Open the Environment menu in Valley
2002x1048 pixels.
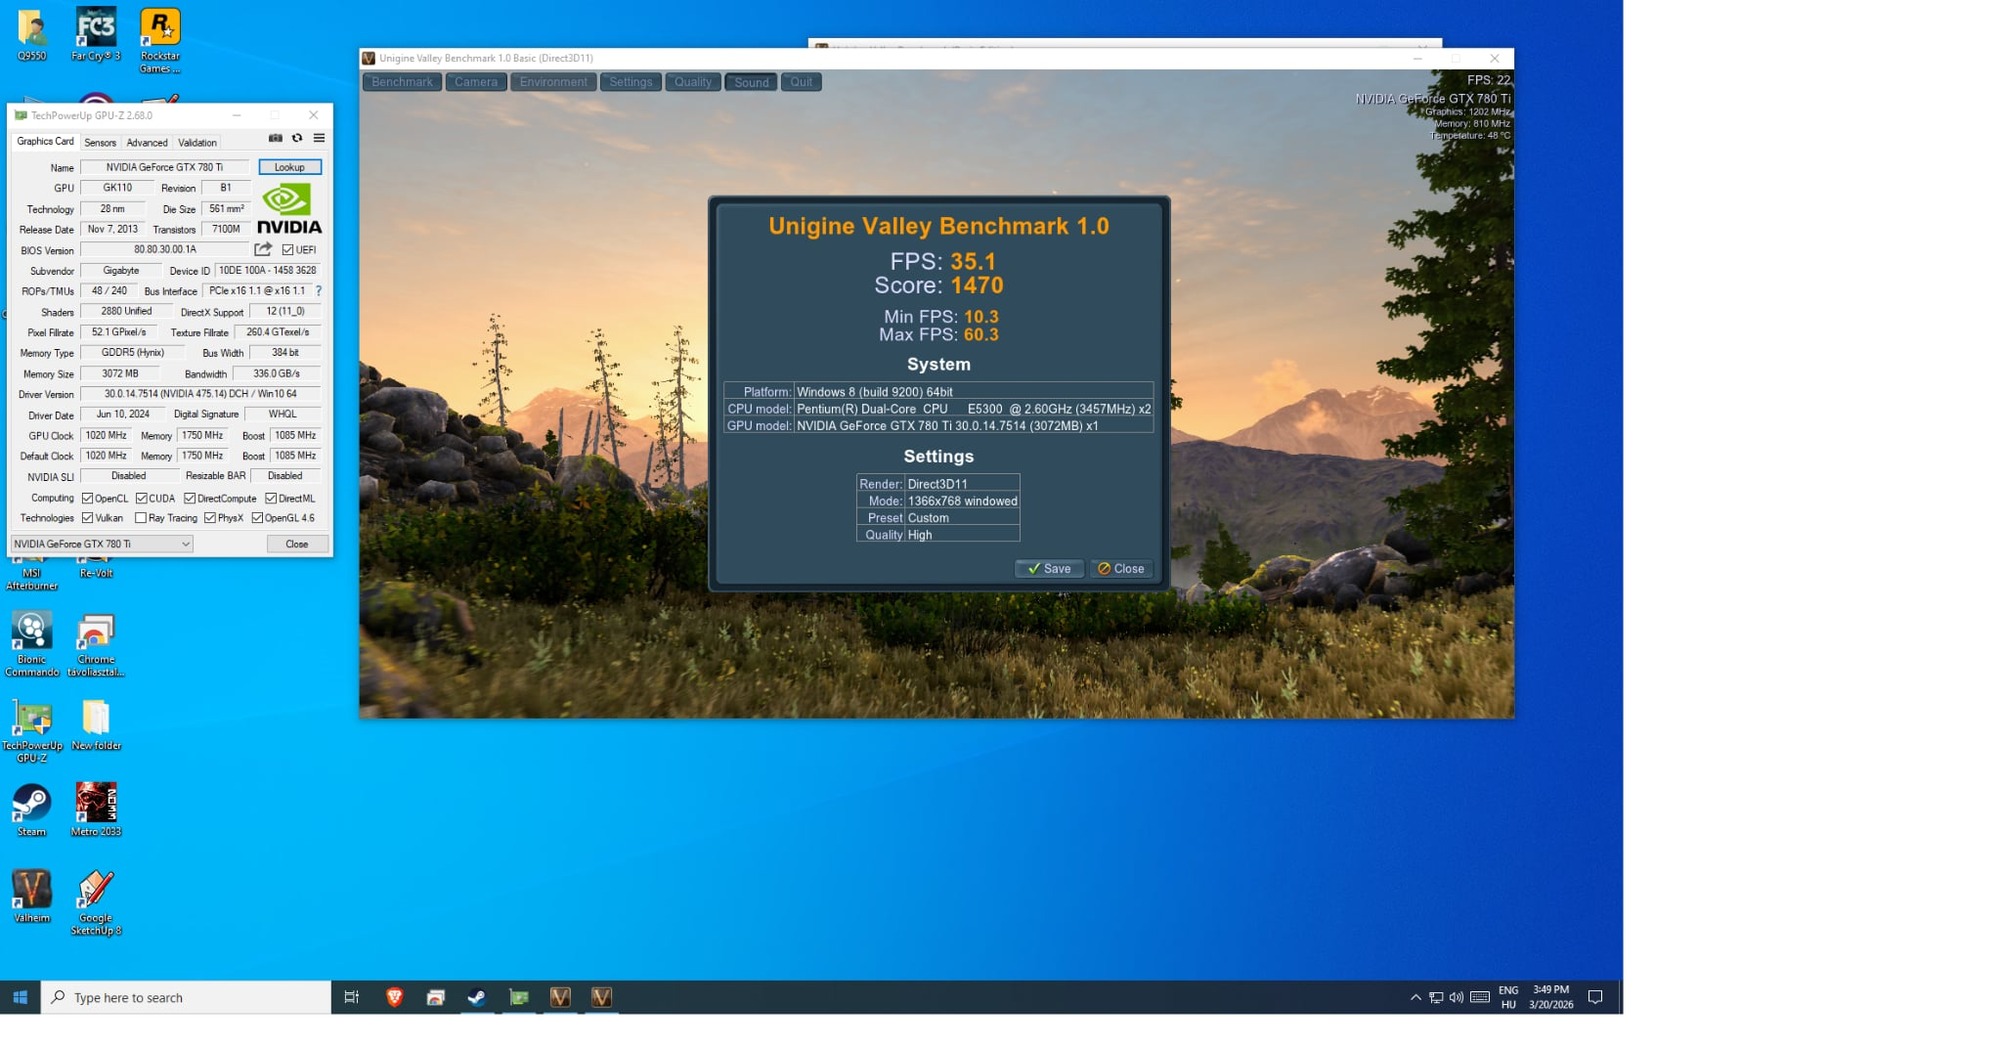(x=553, y=82)
